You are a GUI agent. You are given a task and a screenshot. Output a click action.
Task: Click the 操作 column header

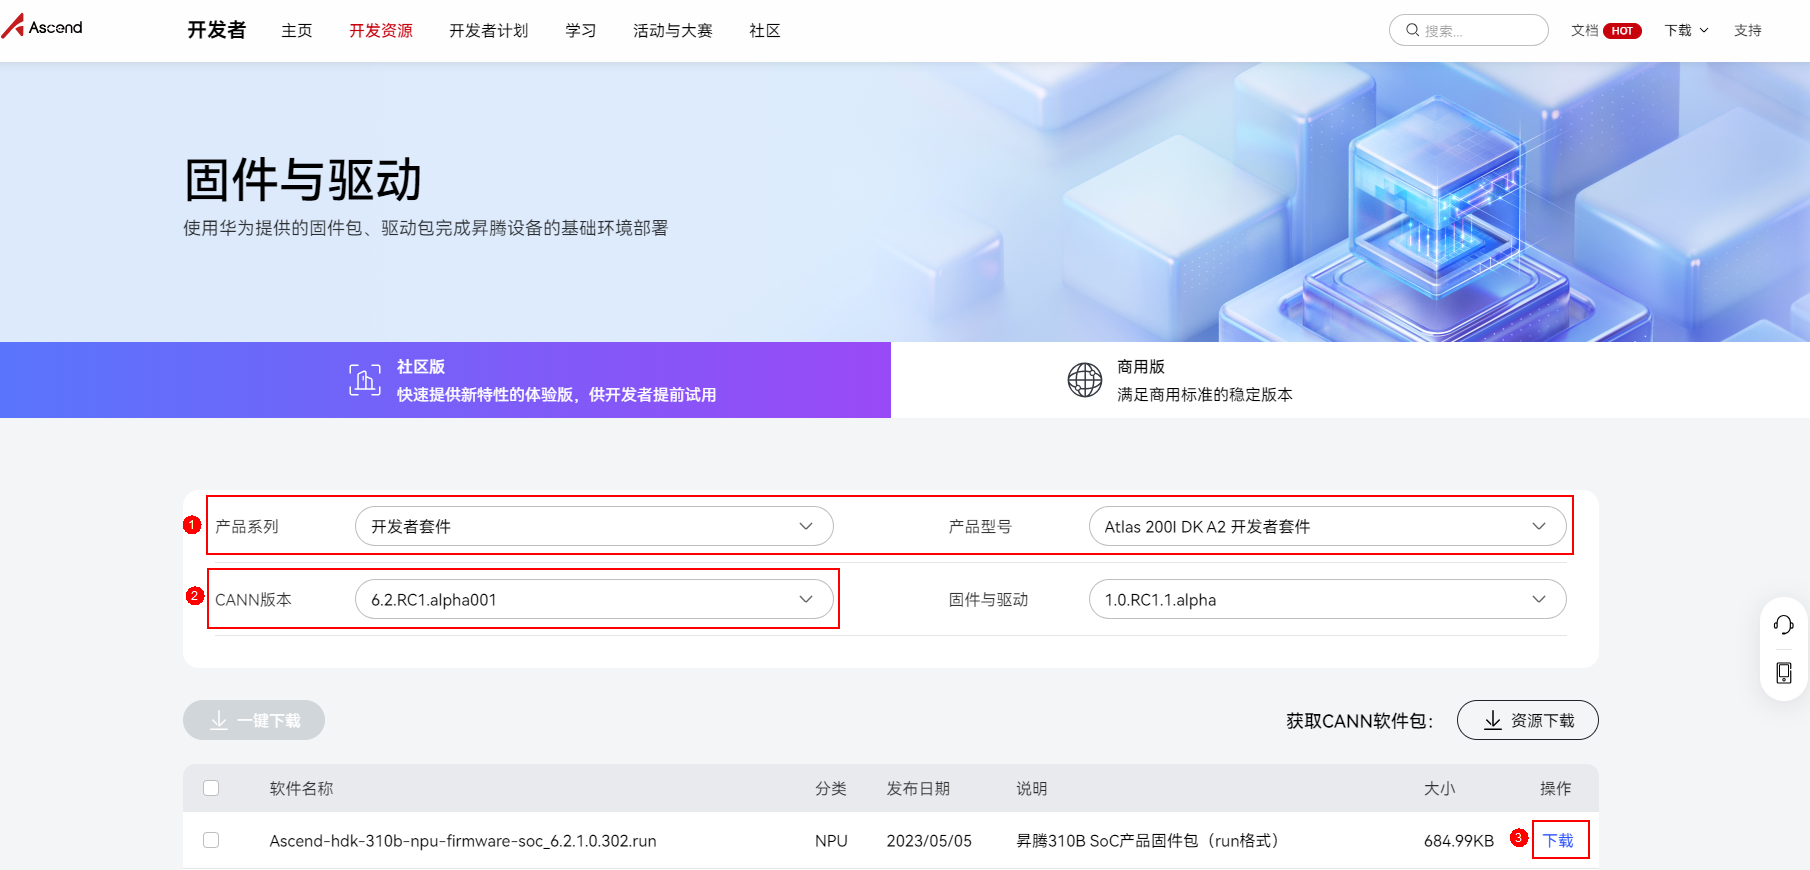click(x=1556, y=789)
